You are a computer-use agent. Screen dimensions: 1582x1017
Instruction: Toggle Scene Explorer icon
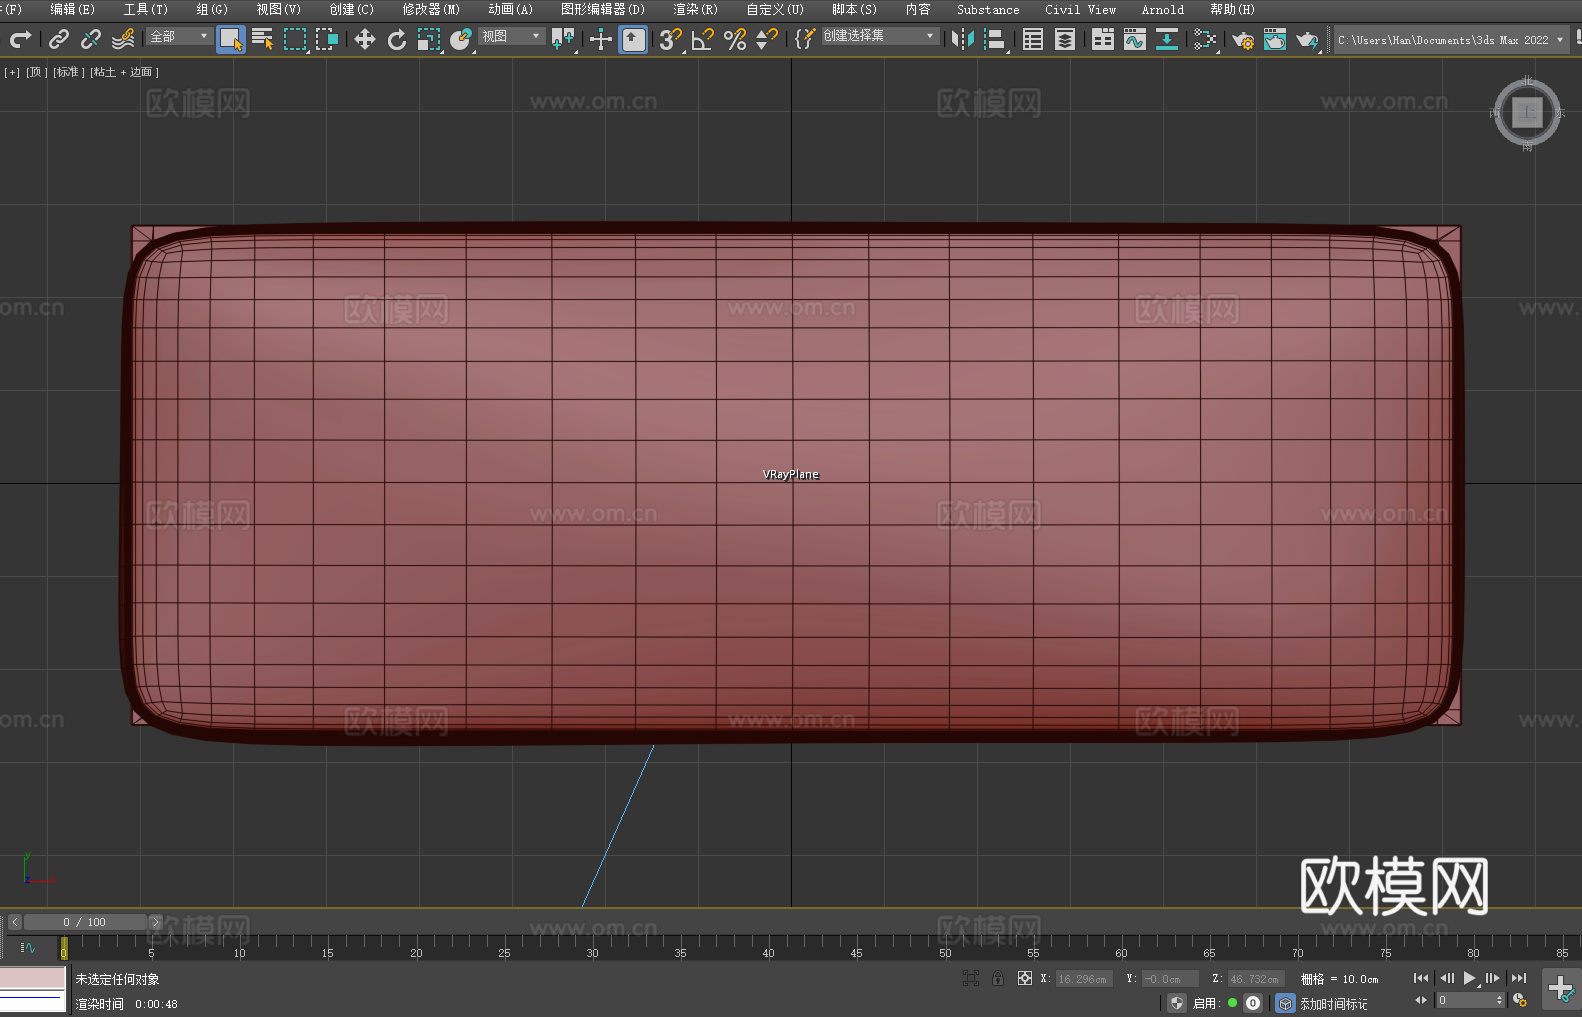(x=1033, y=39)
